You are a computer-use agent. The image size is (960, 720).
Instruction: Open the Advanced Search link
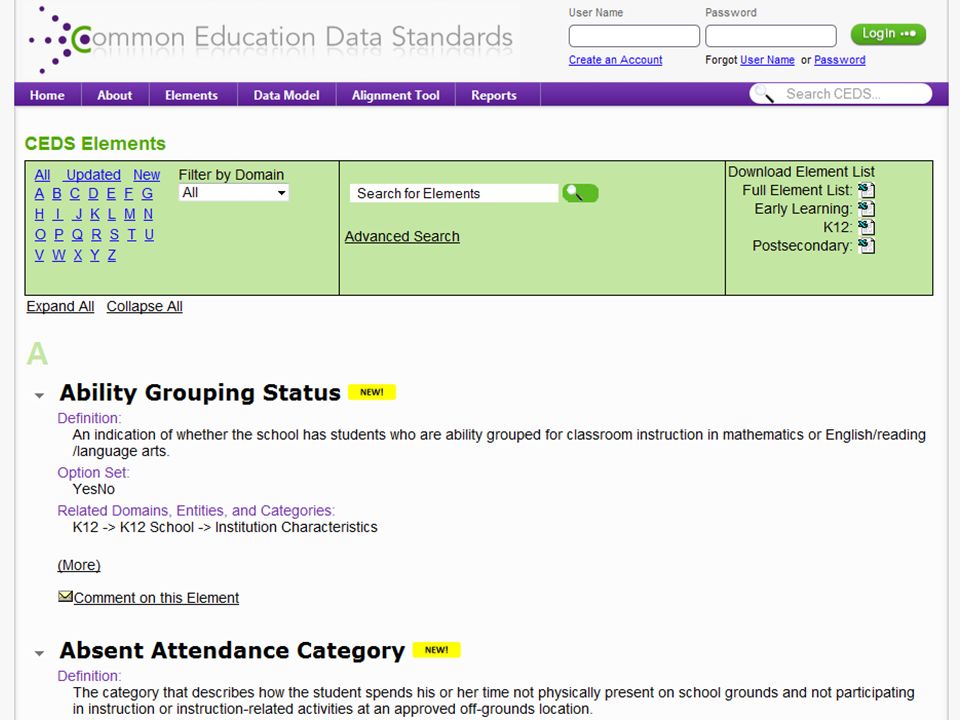(x=402, y=236)
